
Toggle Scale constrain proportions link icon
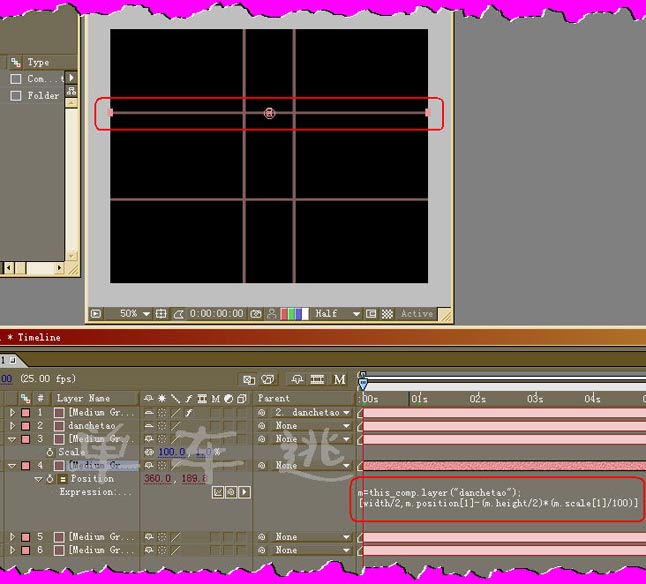pyautogui.click(x=149, y=452)
